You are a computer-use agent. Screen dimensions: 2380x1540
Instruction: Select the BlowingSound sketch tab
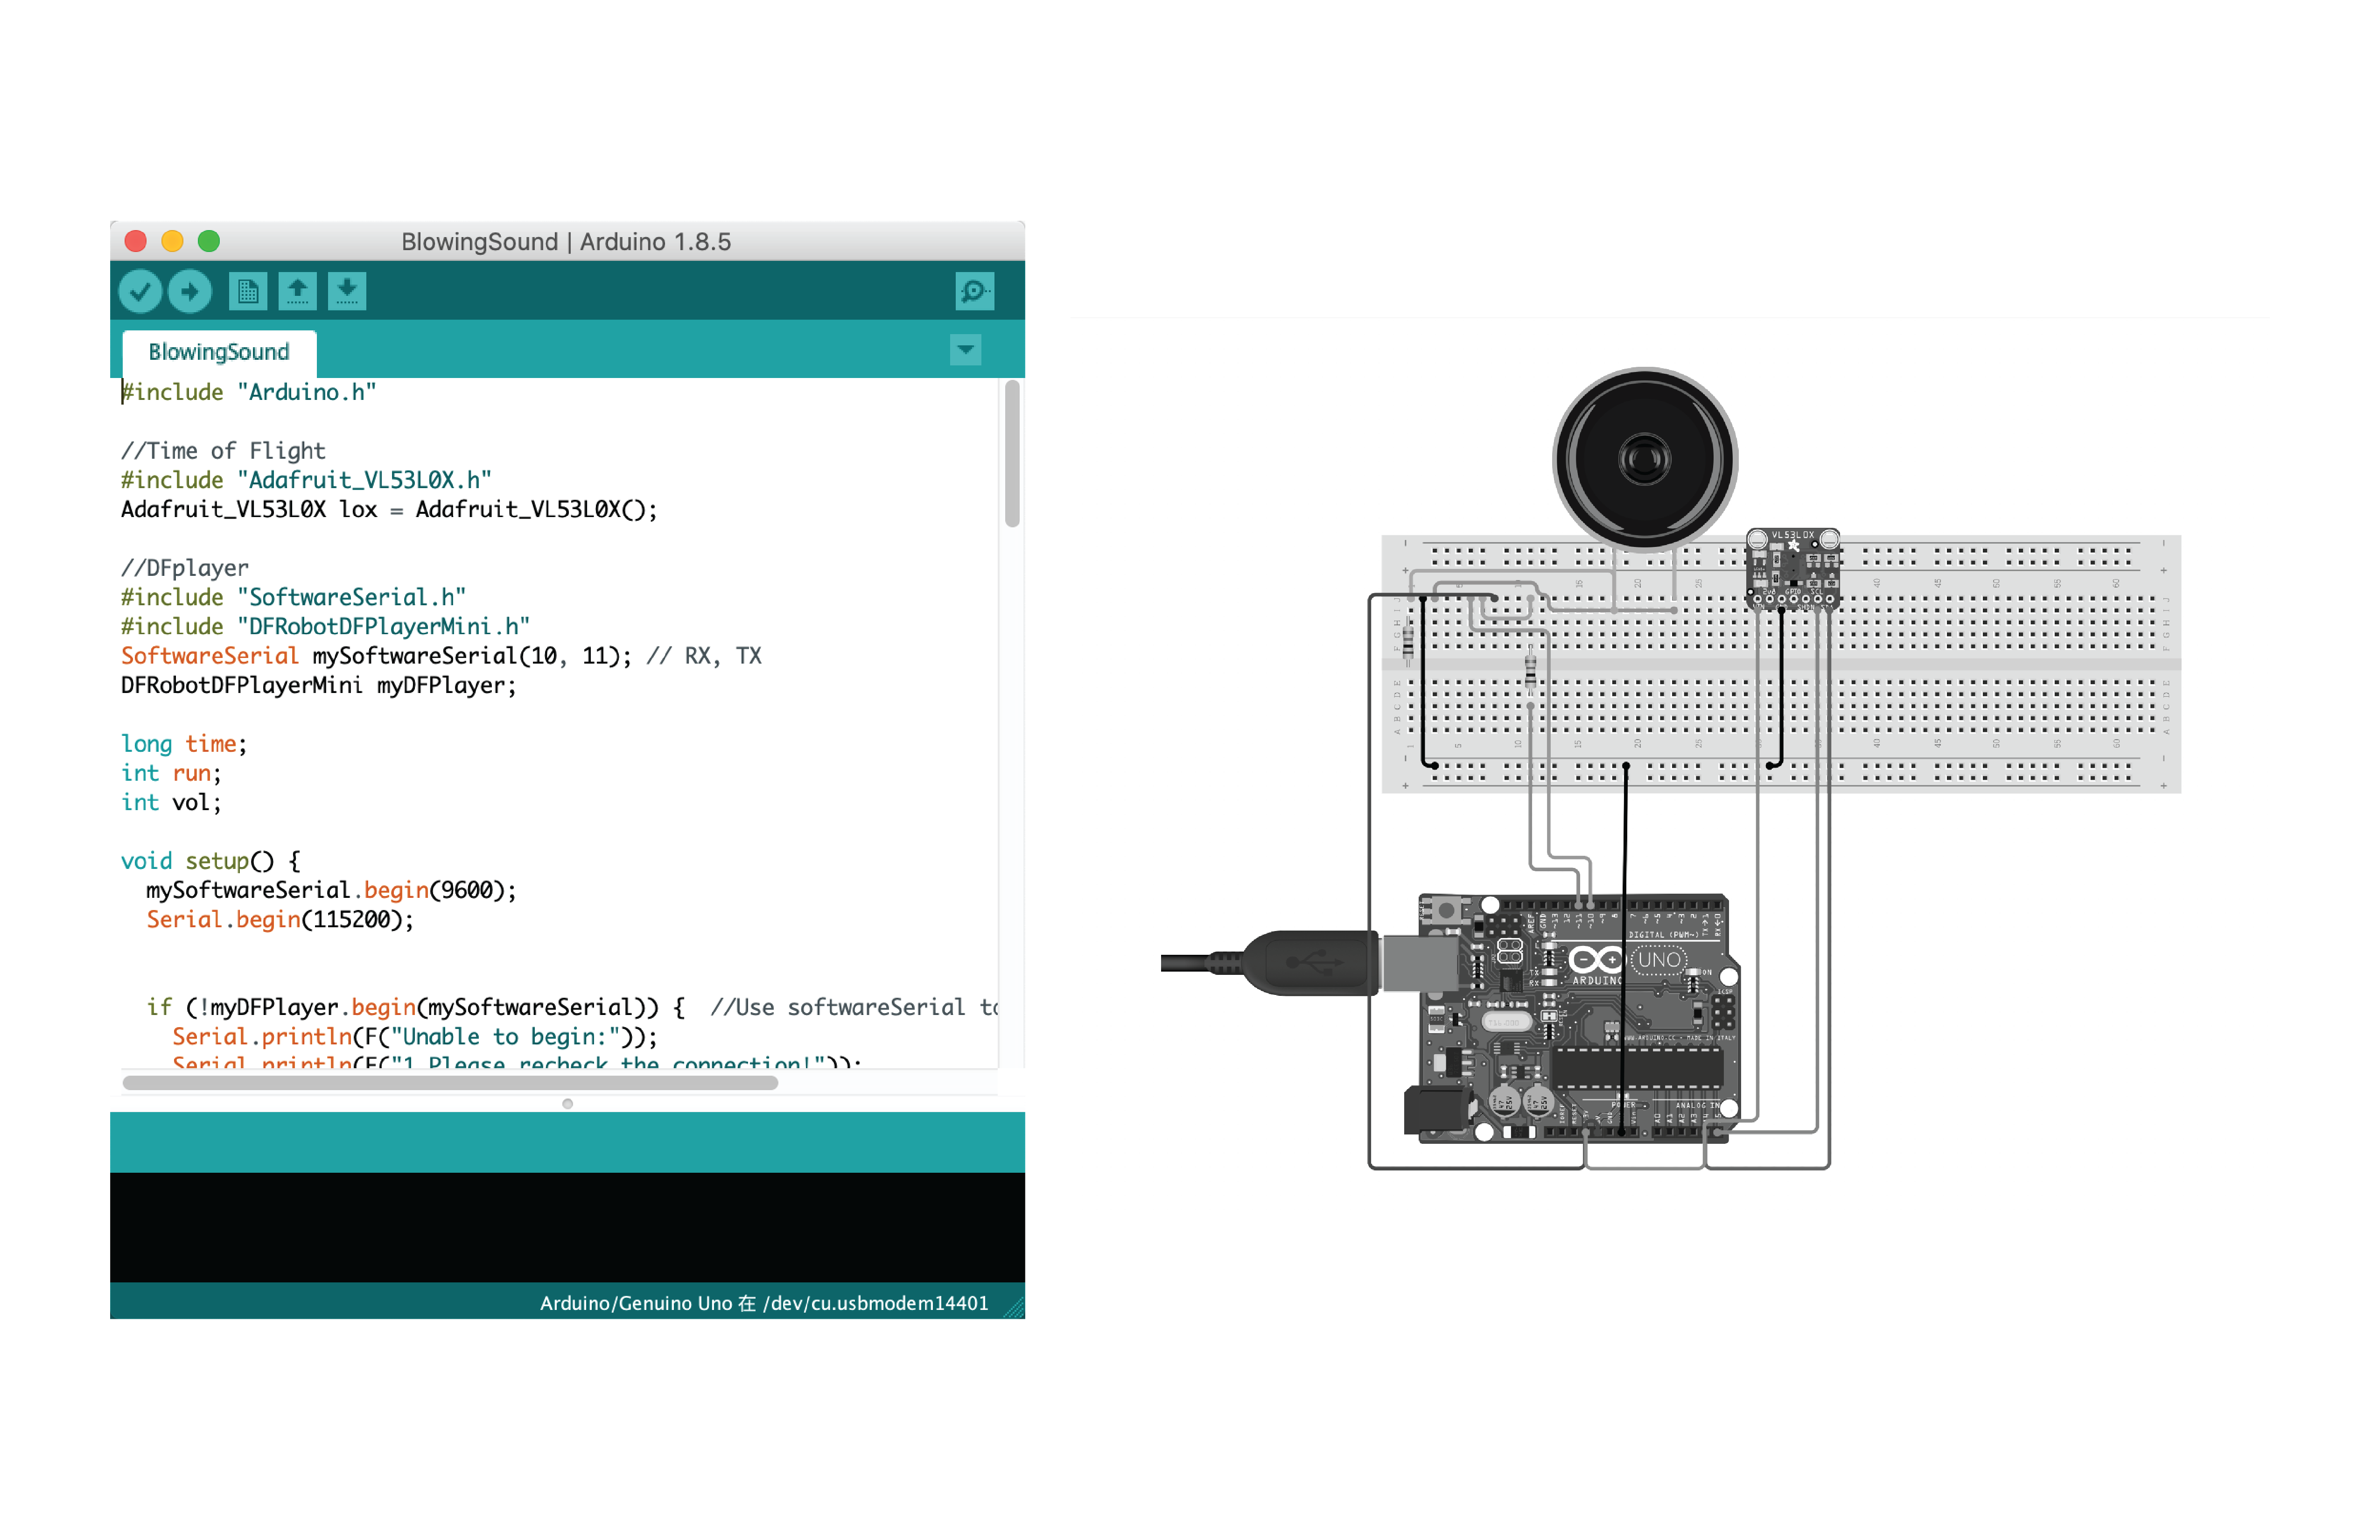[219, 352]
